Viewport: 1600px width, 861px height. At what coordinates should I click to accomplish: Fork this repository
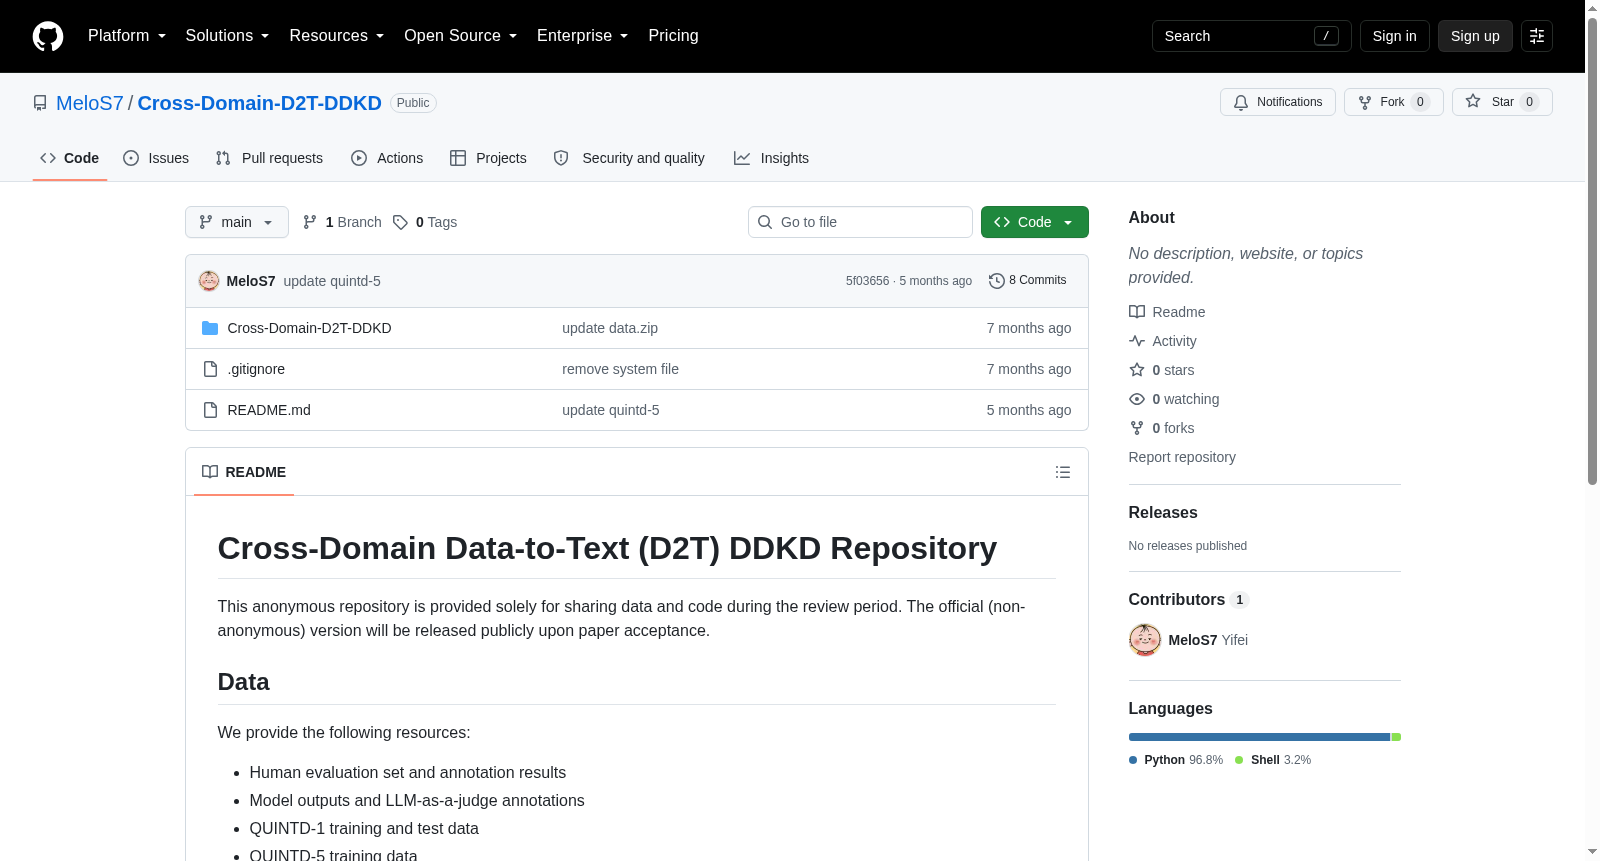click(x=1394, y=102)
